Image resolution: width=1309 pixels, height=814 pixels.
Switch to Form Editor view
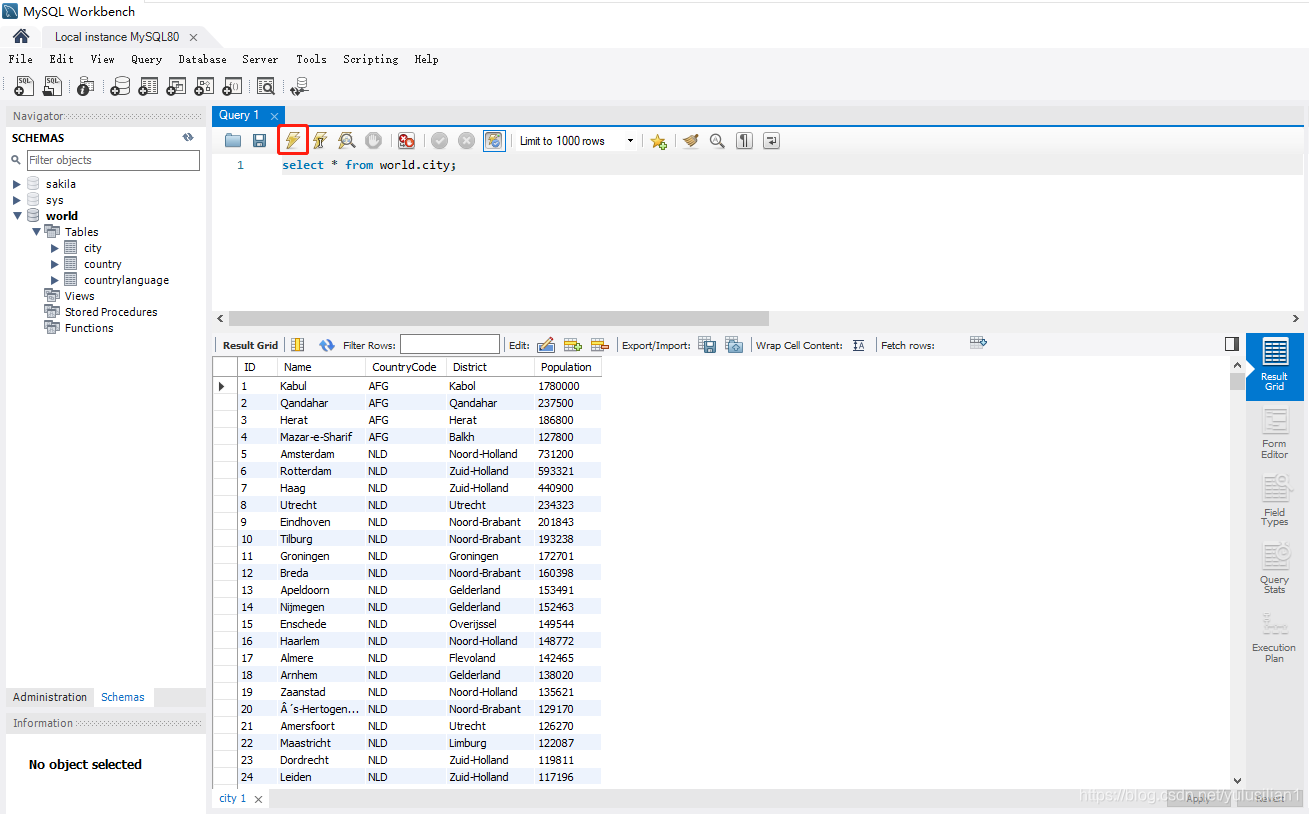point(1274,434)
